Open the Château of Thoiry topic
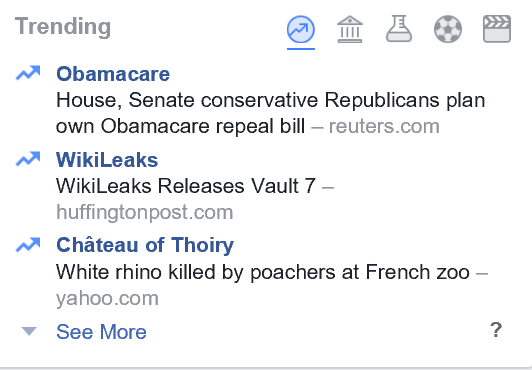The width and height of the screenshot is (532, 370). click(145, 245)
